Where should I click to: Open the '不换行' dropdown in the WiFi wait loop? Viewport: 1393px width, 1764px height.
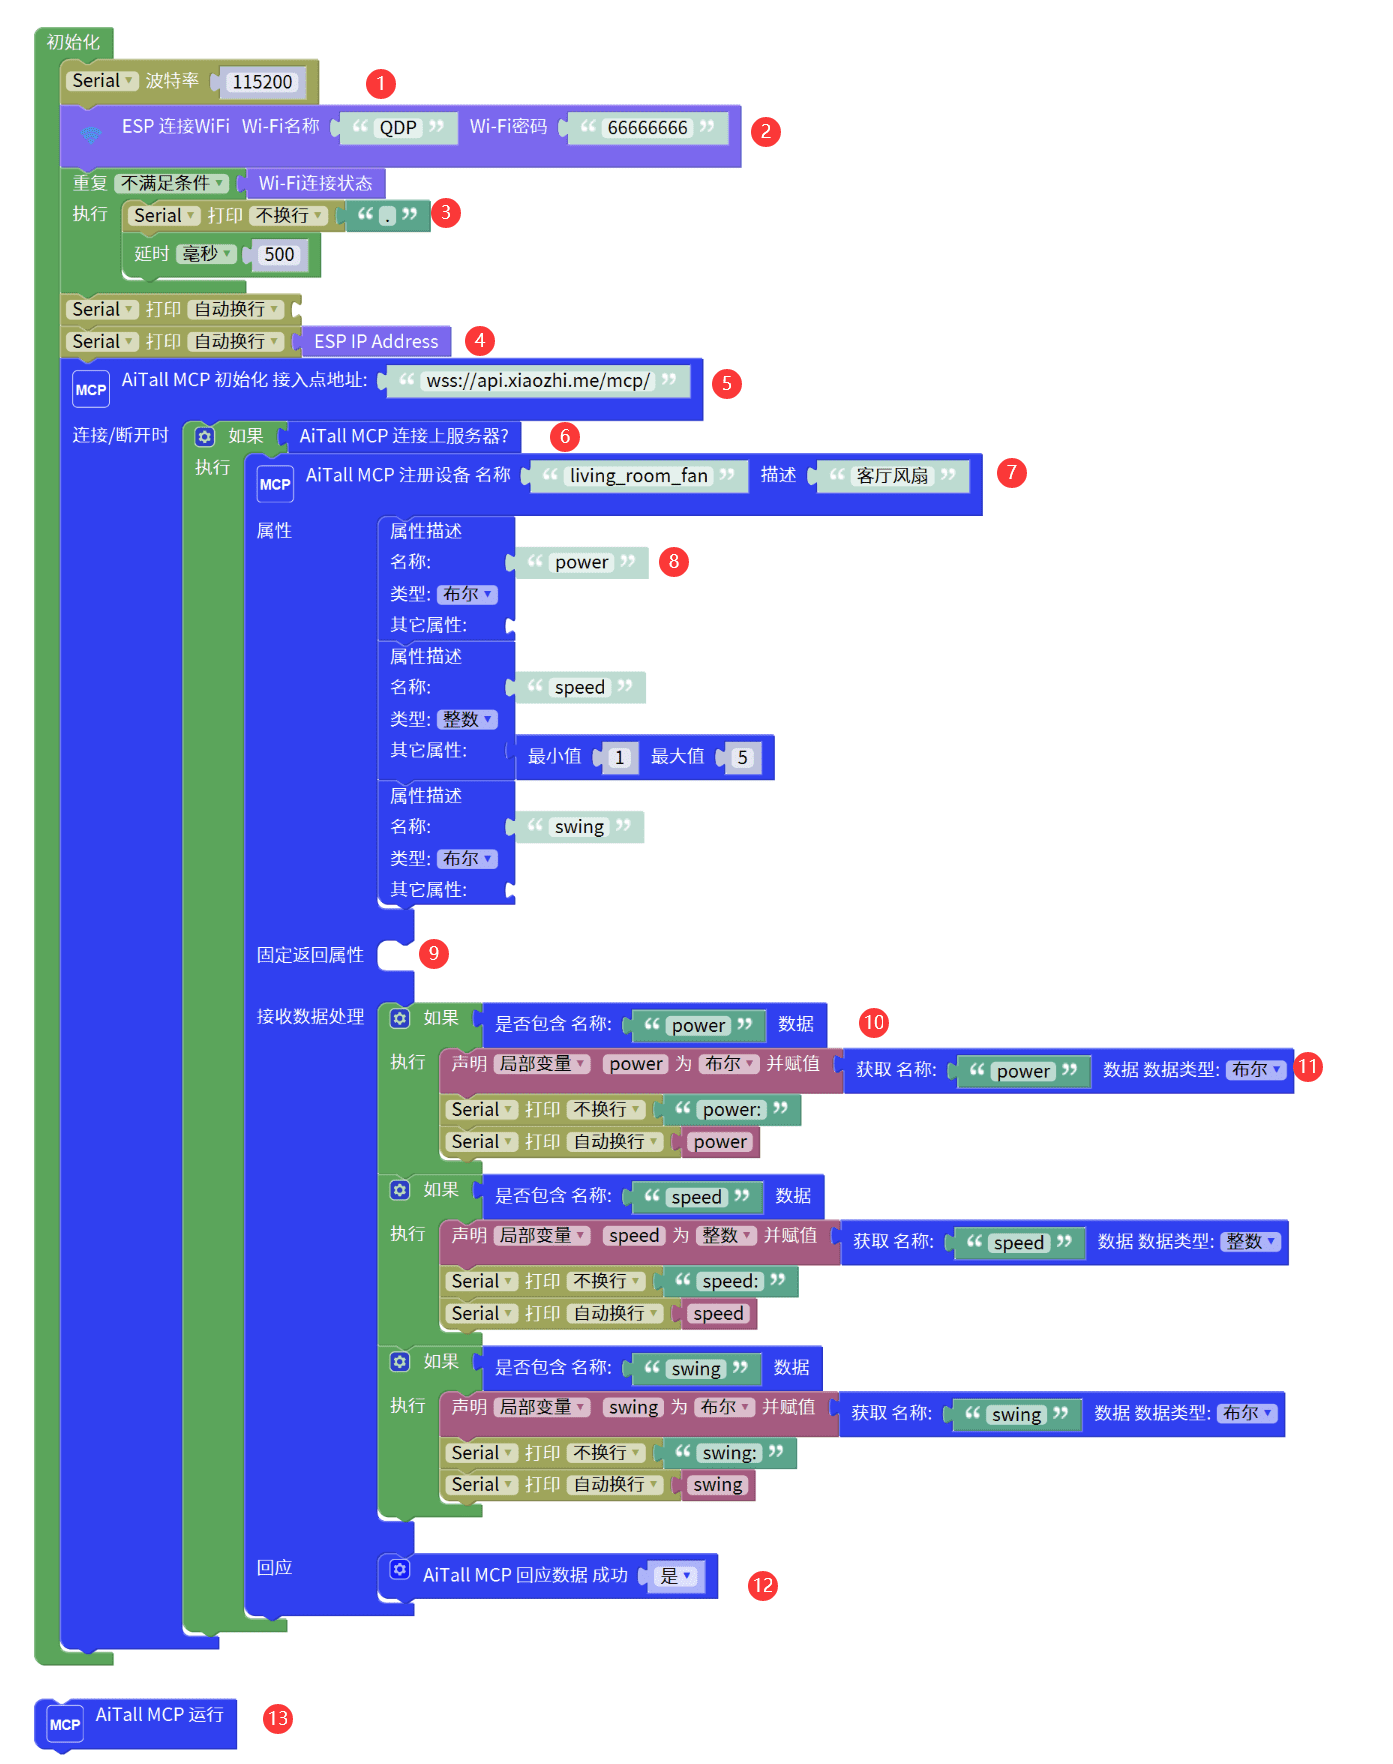288,215
